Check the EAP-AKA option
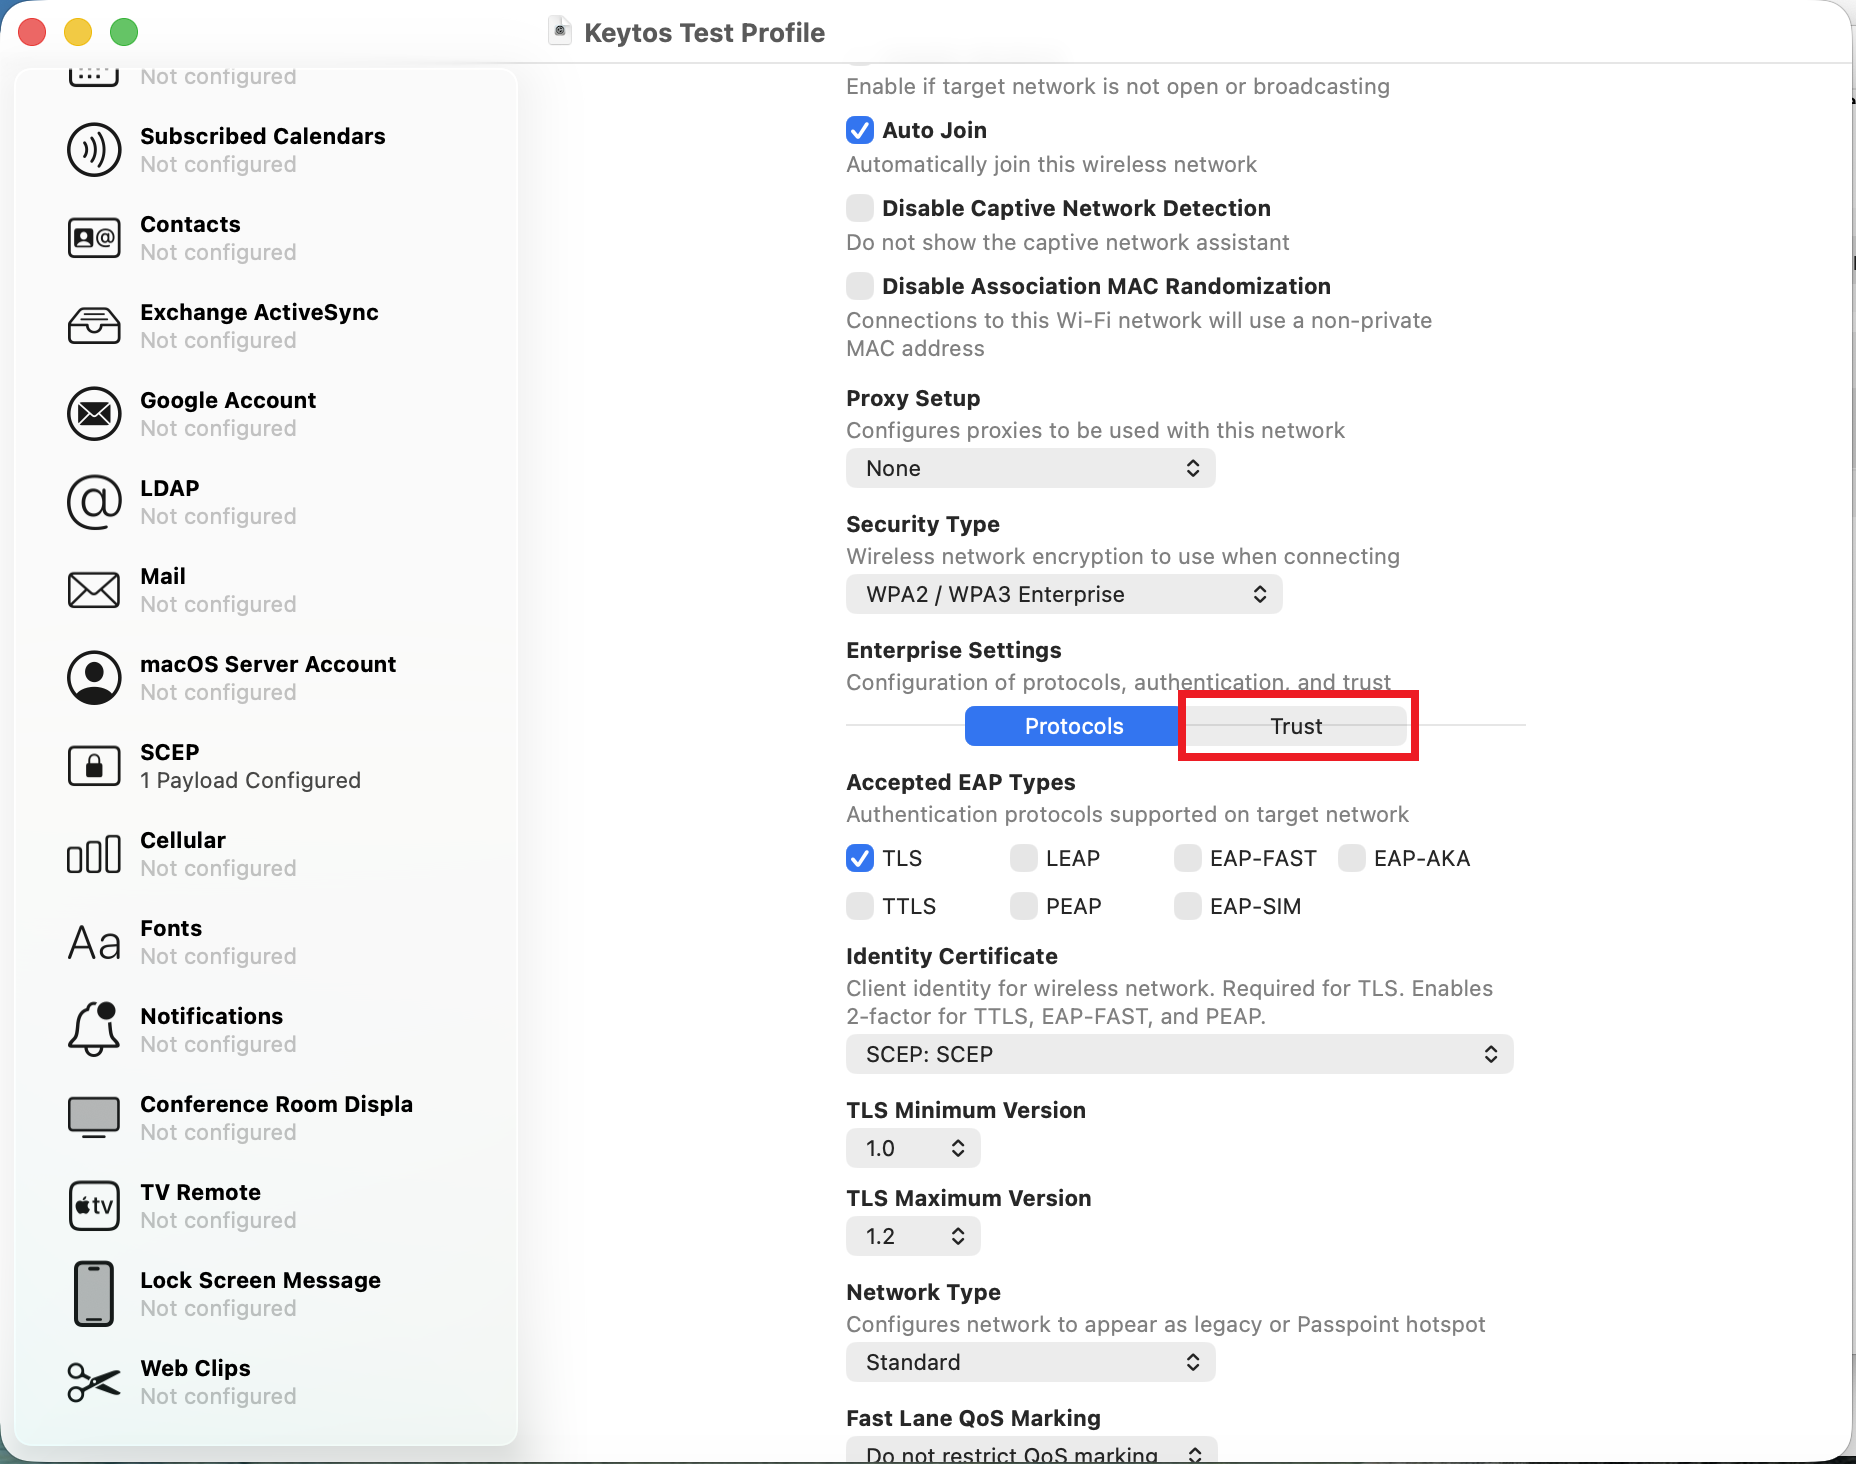The image size is (1856, 1464). [1352, 858]
